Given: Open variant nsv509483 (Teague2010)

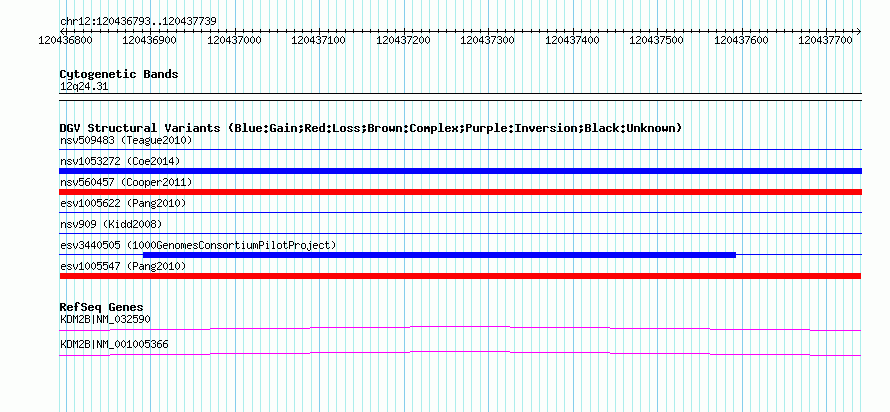Looking at the screenshot, I should [126, 140].
